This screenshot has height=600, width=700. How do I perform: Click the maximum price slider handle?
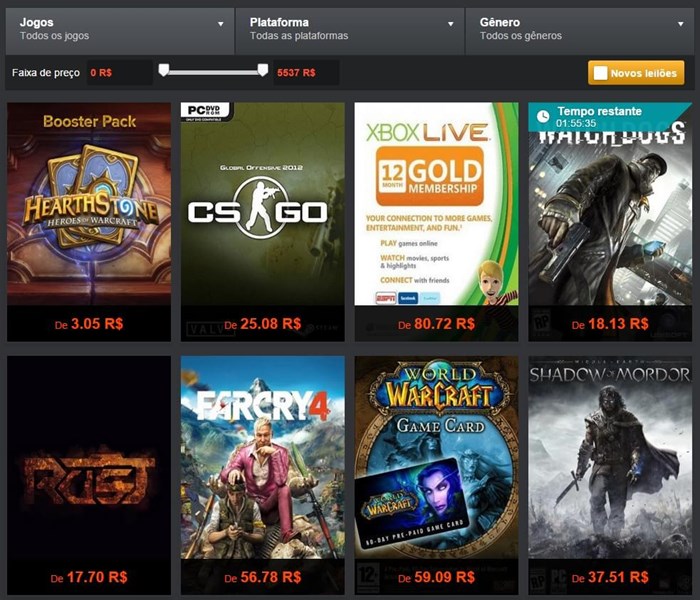263,70
